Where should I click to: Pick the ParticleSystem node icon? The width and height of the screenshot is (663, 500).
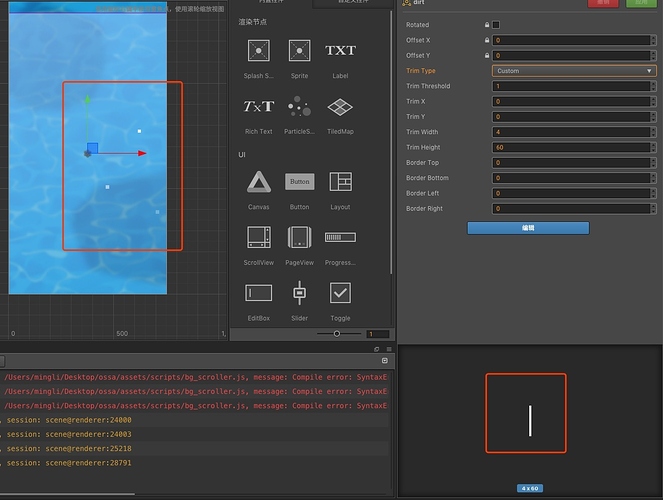[299, 106]
